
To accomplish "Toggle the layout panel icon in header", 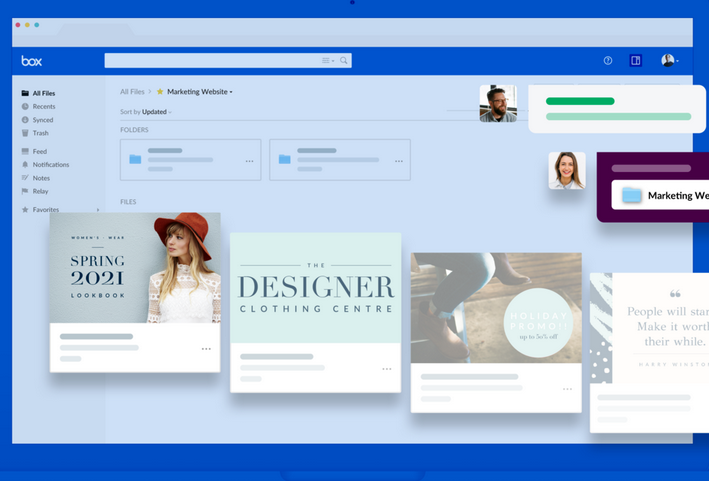I will [635, 61].
